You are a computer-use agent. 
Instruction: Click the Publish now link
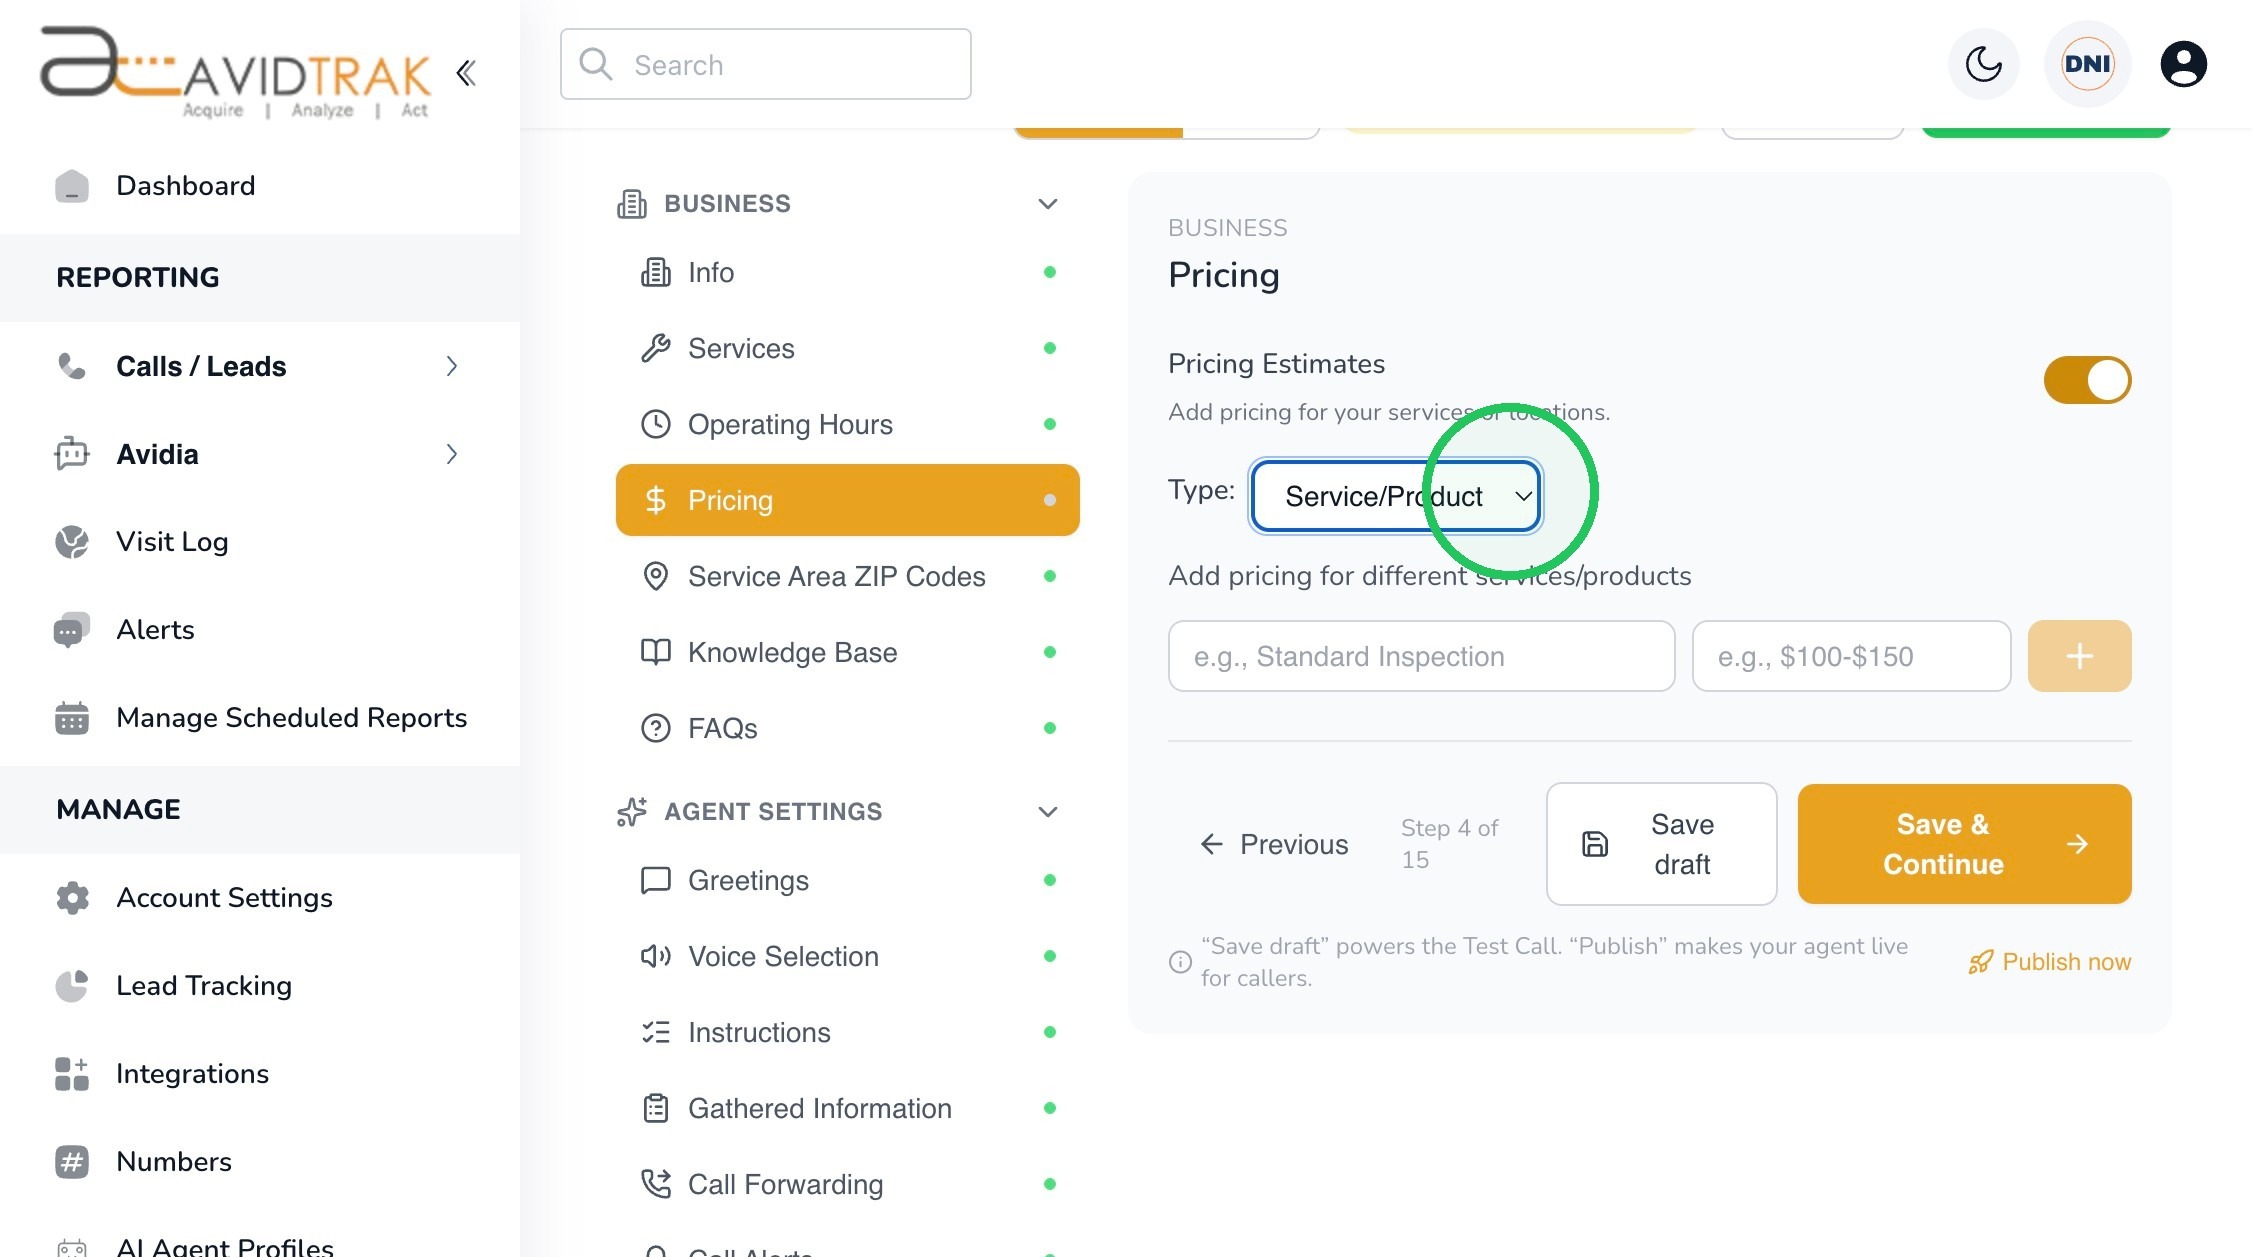click(x=2050, y=962)
